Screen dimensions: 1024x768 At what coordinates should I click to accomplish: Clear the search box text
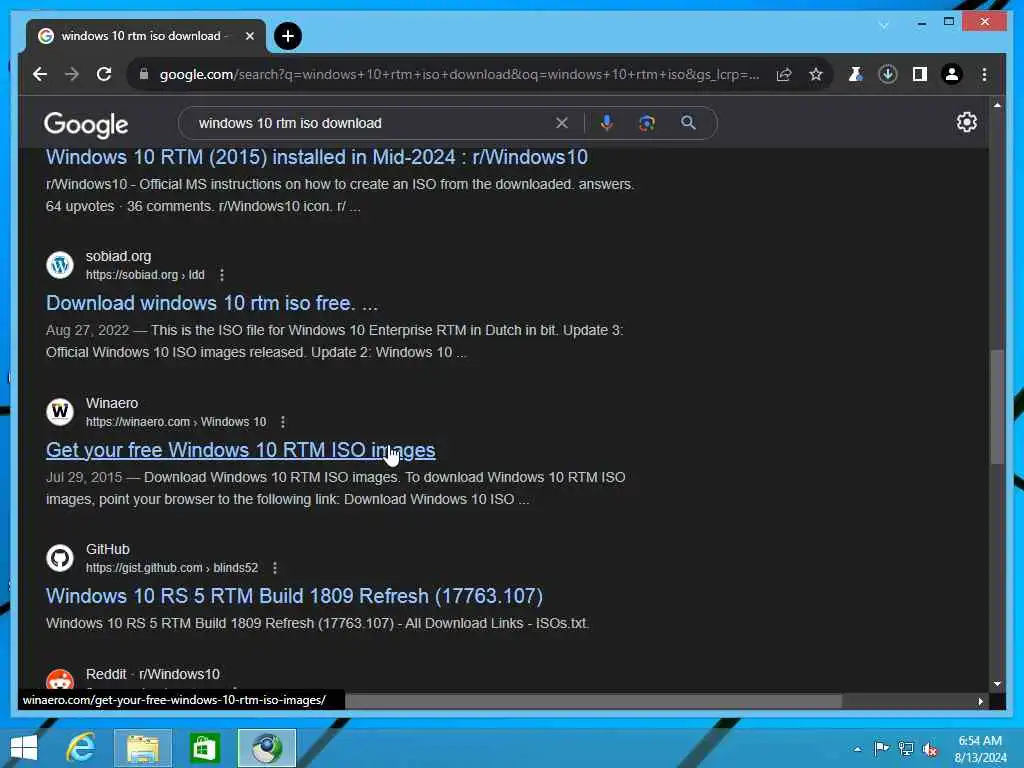click(562, 123)
